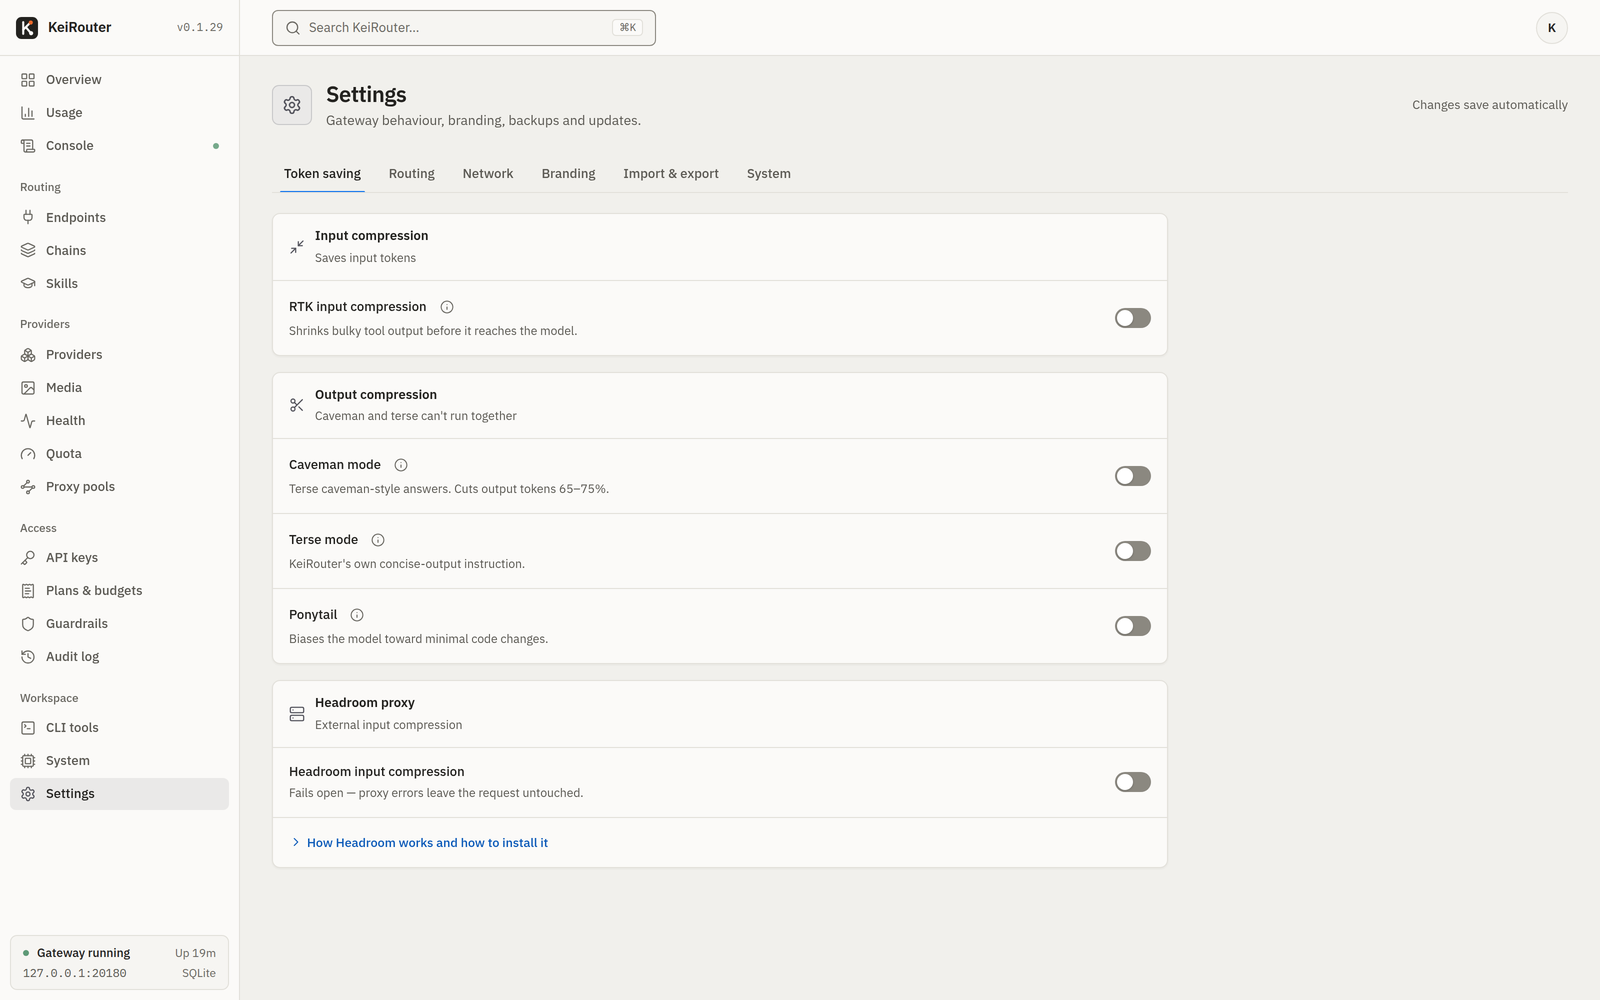This screenshot has height=1000, width=1600.
Task: Open System under Workspace in sidebar
Action: click(119, 761)
